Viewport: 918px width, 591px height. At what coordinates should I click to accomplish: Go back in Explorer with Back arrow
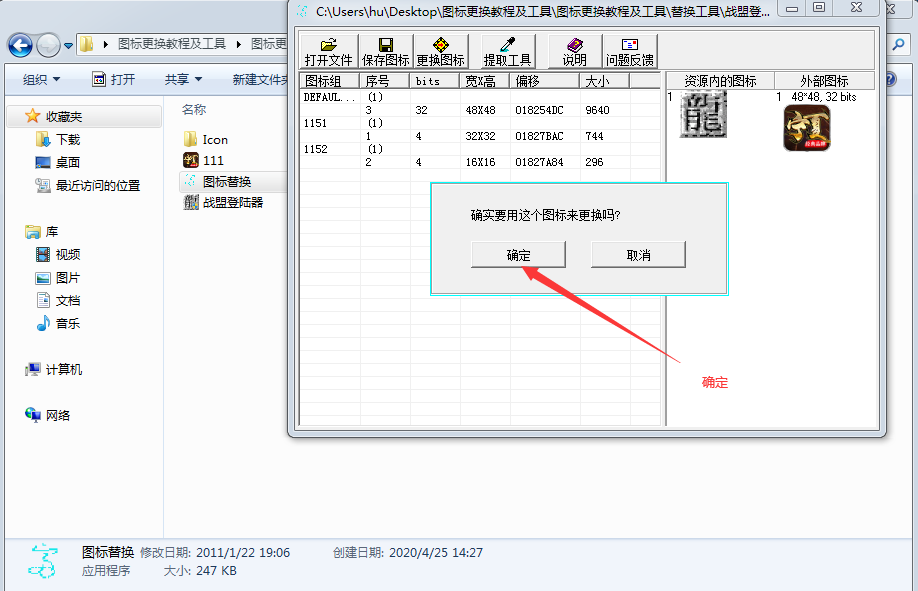20,45
